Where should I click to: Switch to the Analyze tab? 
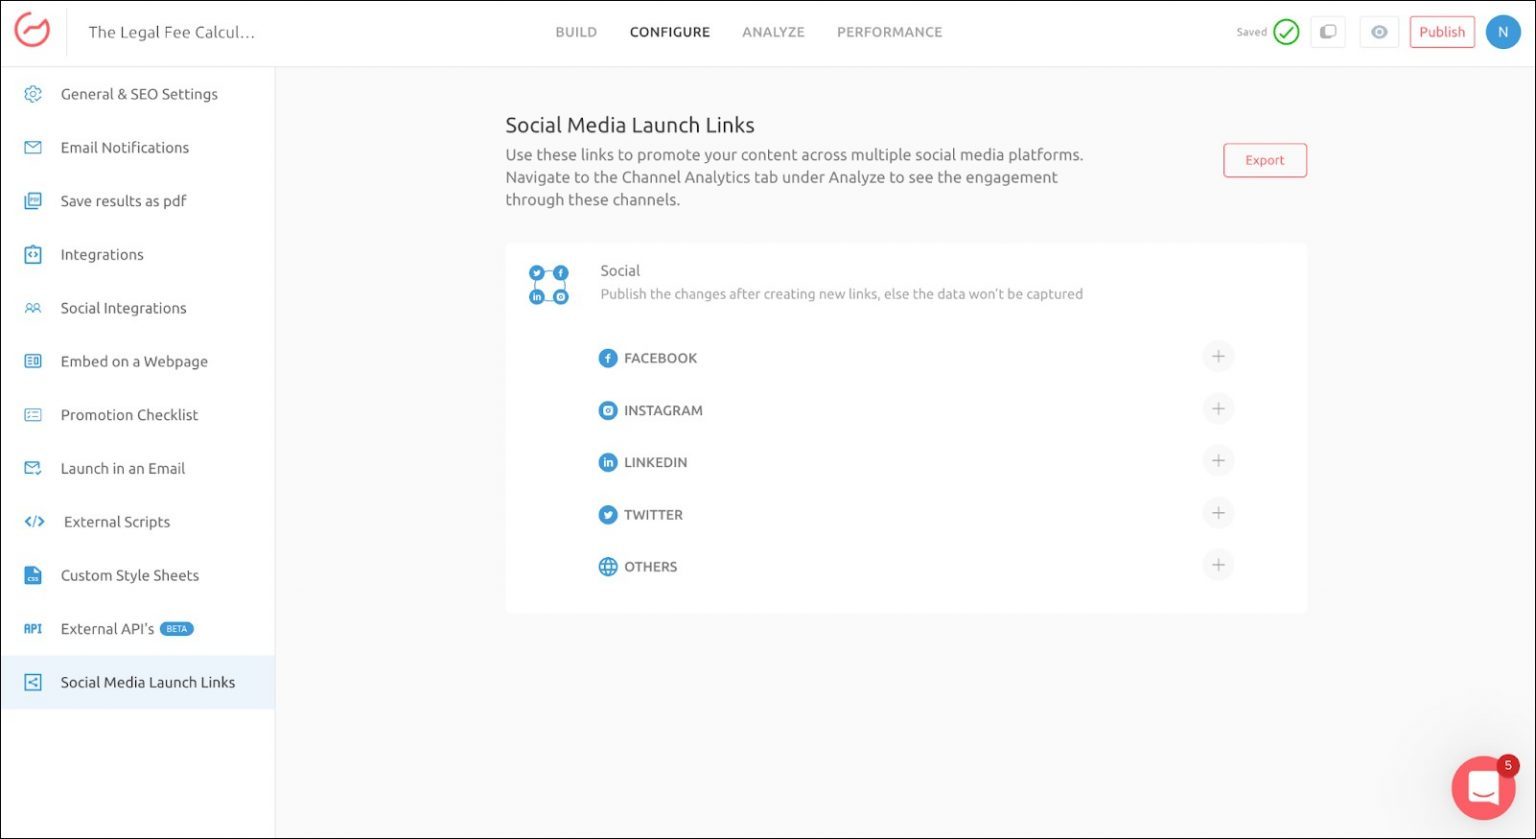click(773, 32)
